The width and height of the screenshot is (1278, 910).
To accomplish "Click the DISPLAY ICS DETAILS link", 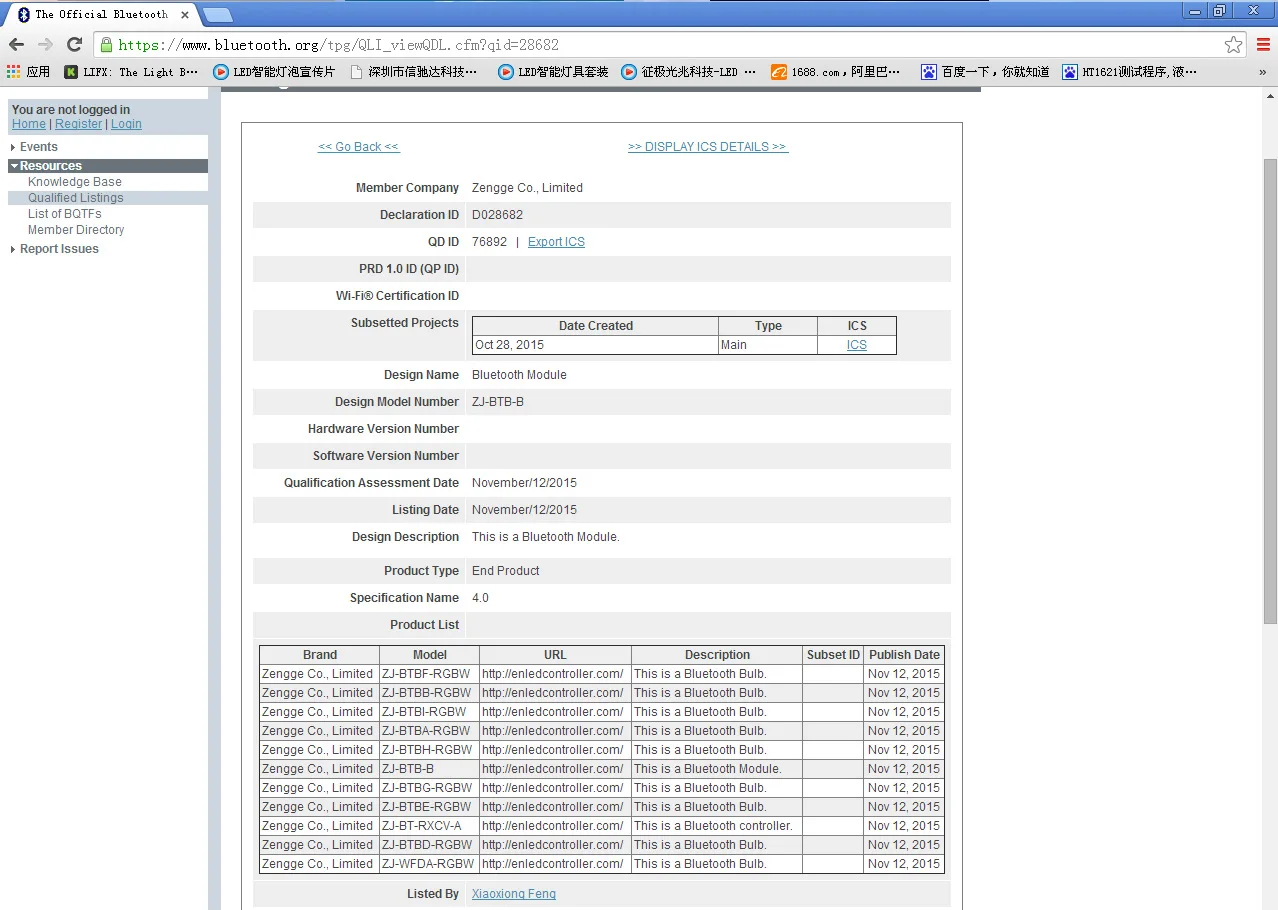I will coord(708,147).
